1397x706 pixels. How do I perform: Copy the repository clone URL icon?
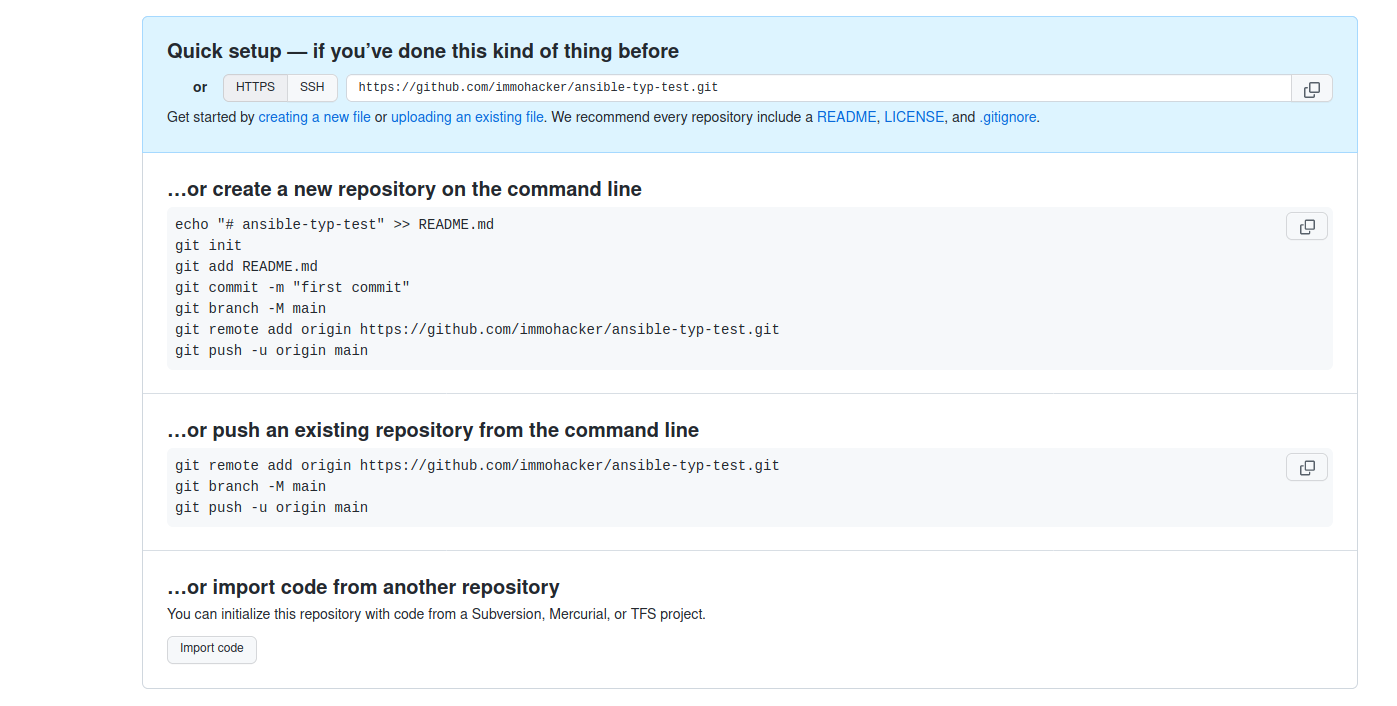tap(1310, 88)
